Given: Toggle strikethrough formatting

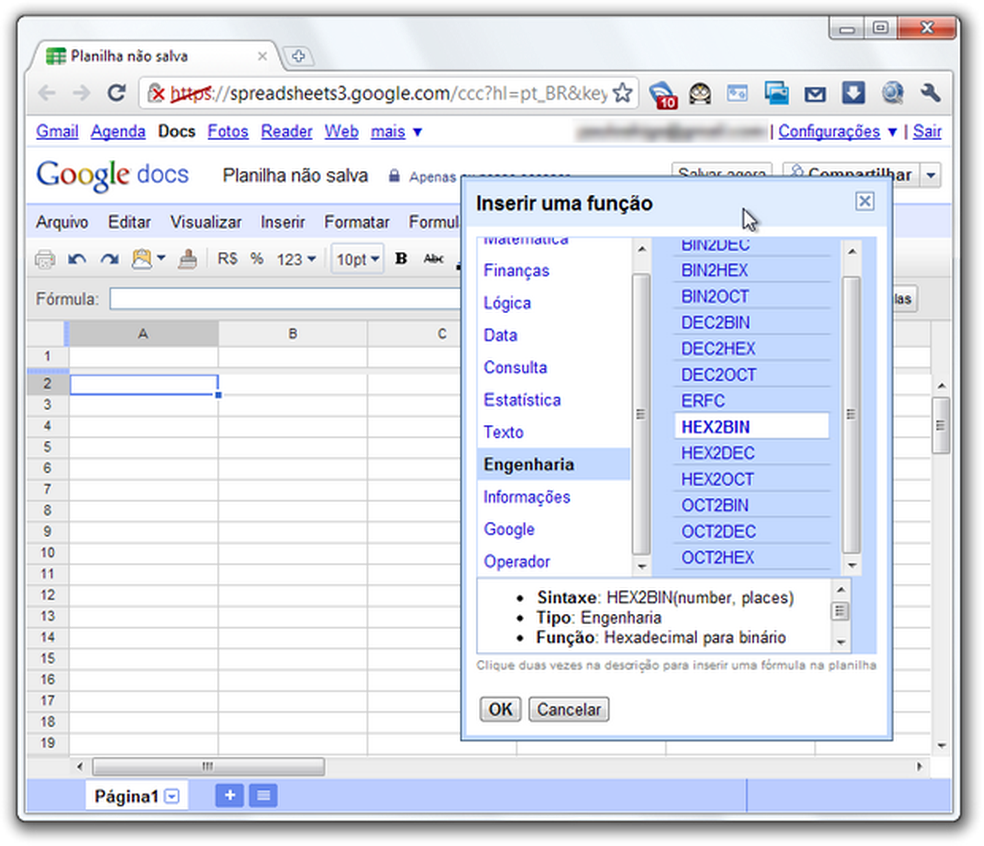Looking at the screenshot, I should point(433,258).
